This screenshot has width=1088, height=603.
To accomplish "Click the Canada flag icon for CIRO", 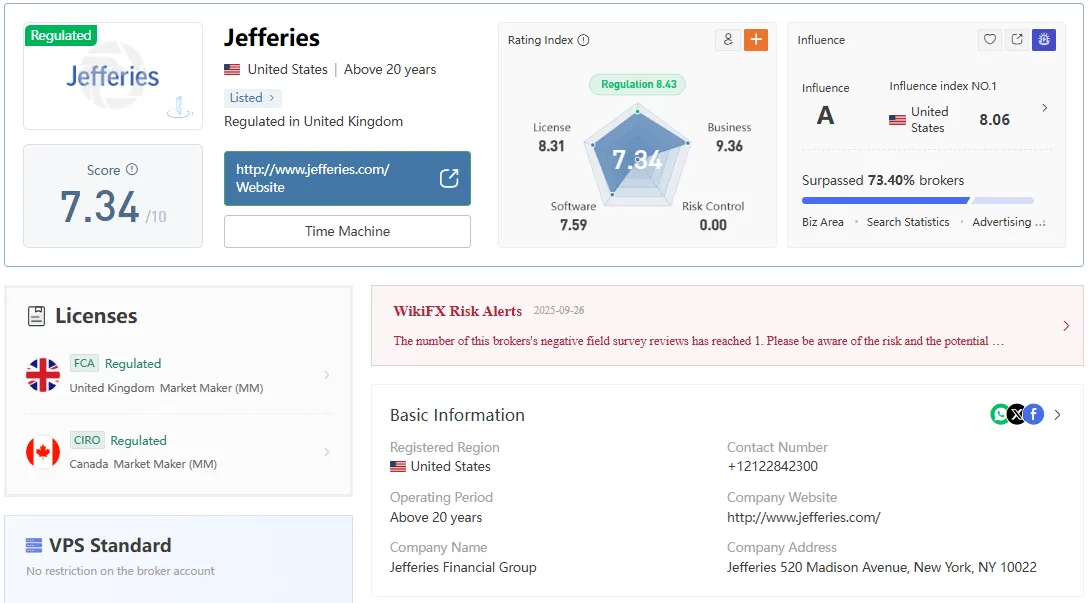I will (43, 452).
